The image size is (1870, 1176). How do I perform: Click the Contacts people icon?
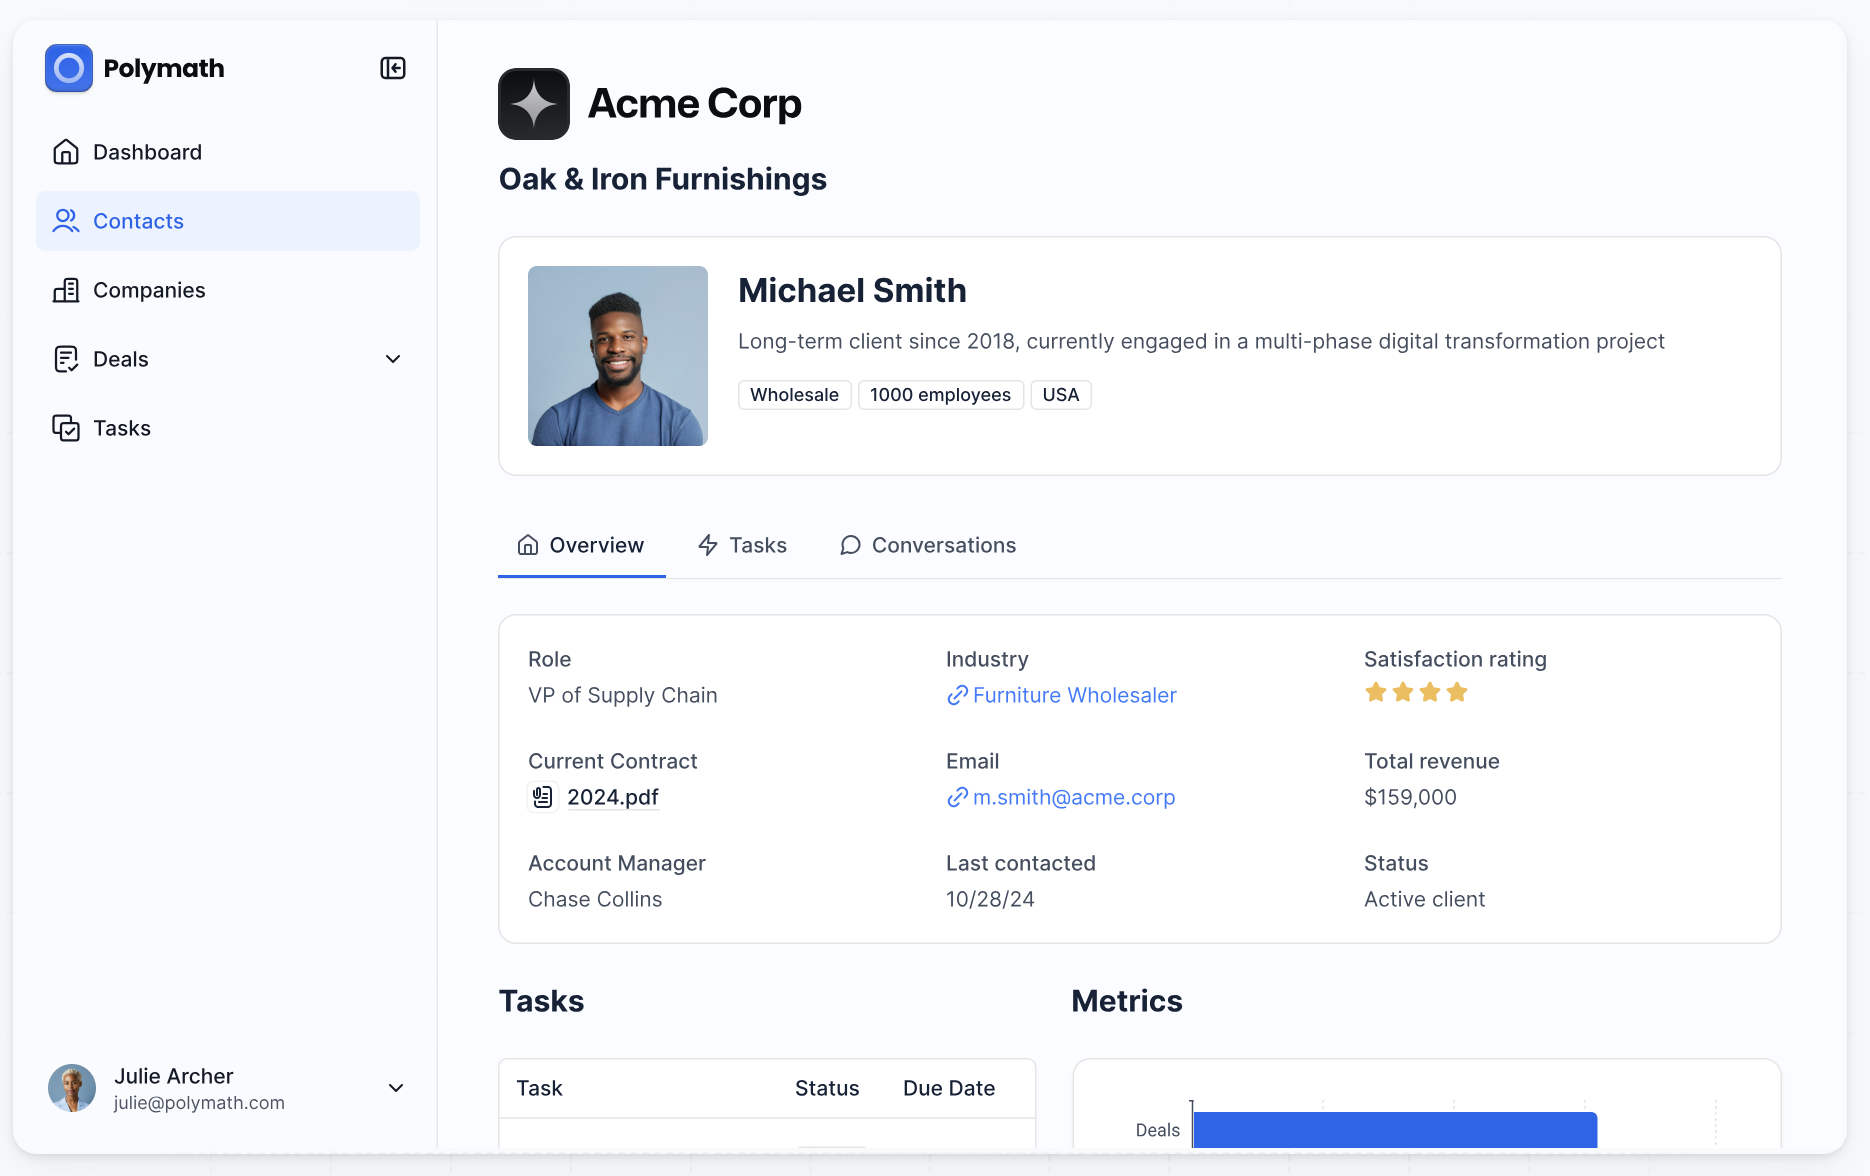pos(66,221)
